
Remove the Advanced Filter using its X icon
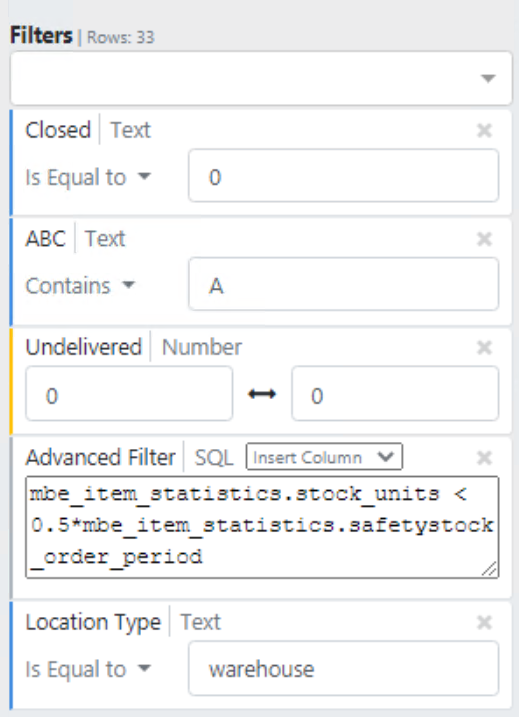[x=484, y=458]
